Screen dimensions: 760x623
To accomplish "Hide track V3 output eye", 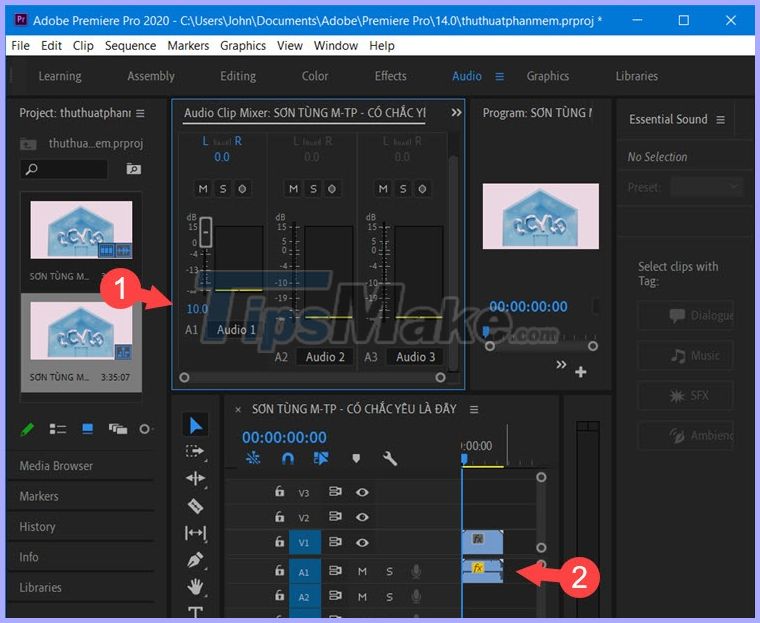I will click(x=362, y=492).
